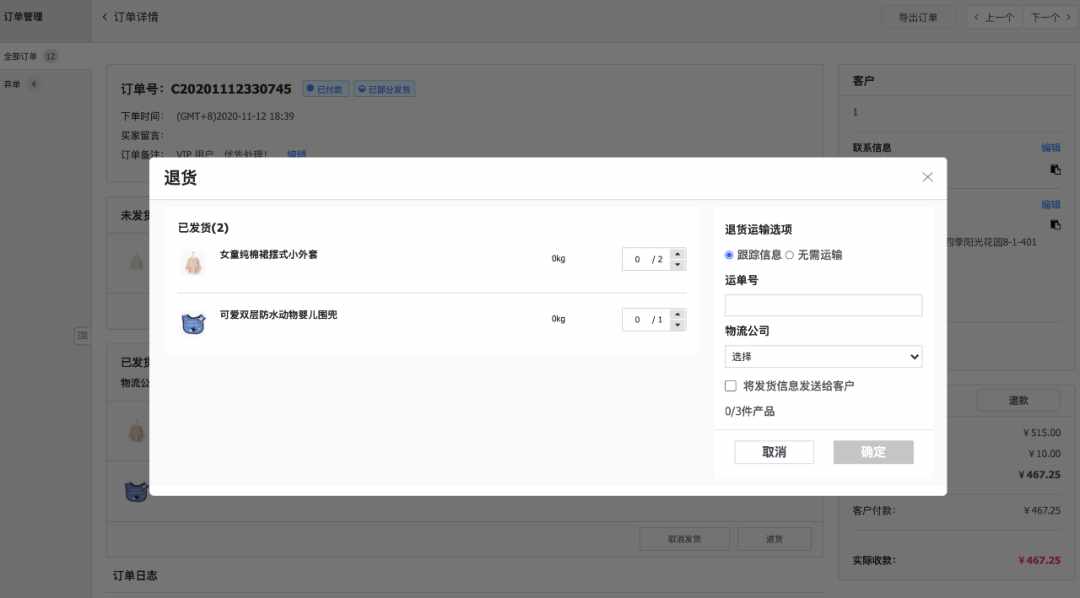This screenshot has height=598, width=1080.
Task: Enable 将发货信息发送给客户 checkbox
Action: (x=730, y=386)
